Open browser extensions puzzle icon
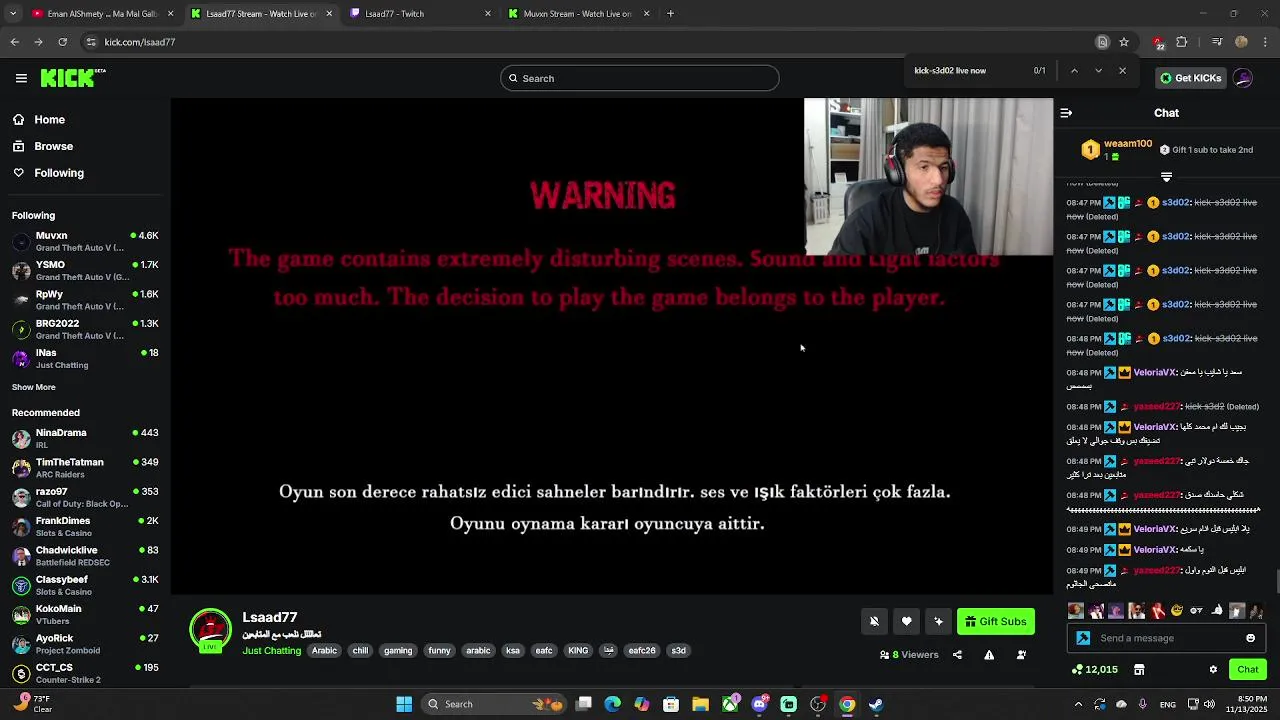This screenshot has height=720, width=1280. 1182,42
